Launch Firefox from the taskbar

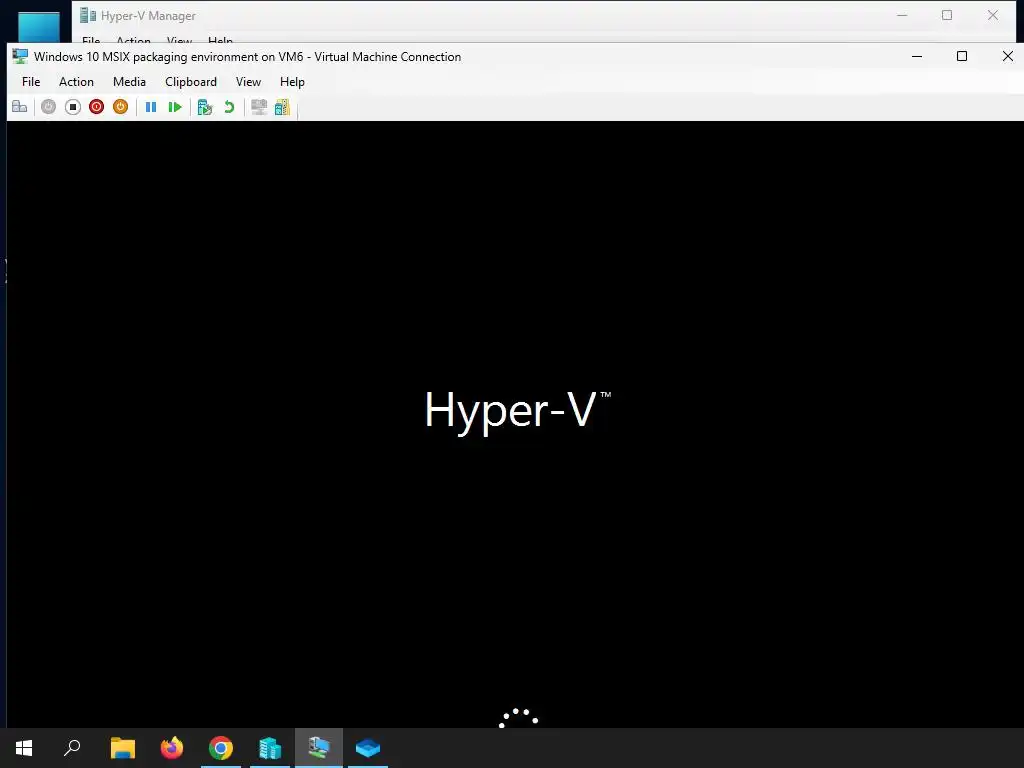[172, 748]
